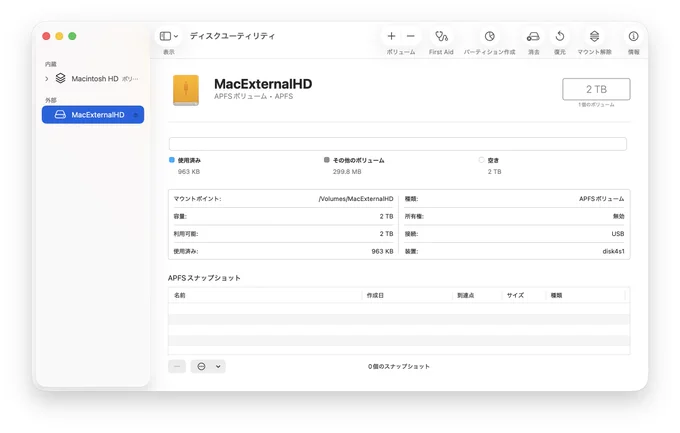
Task: Click the 無効 ownership value
Action: 618,216
